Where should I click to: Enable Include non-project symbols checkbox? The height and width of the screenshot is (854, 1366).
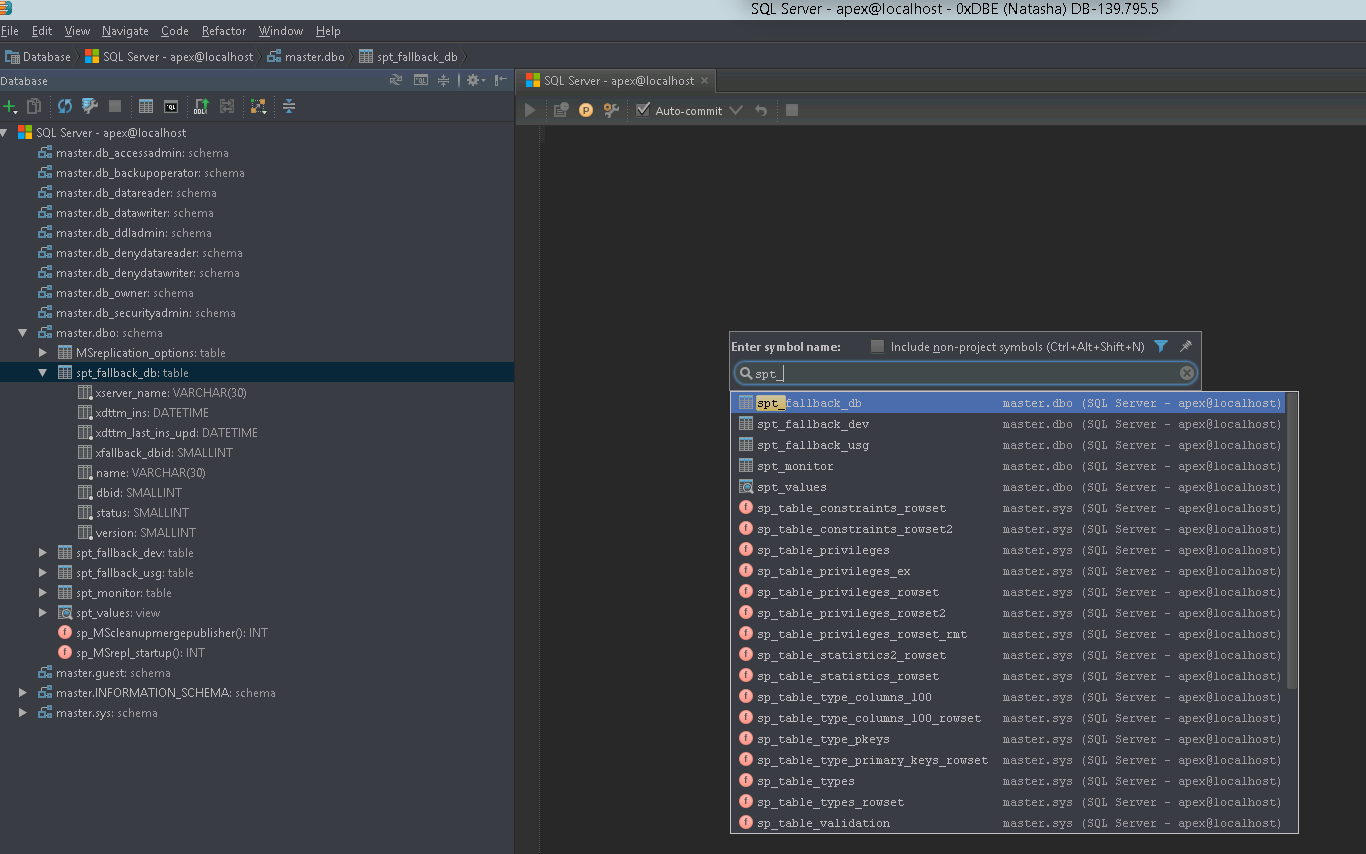(x=876, y=346)
